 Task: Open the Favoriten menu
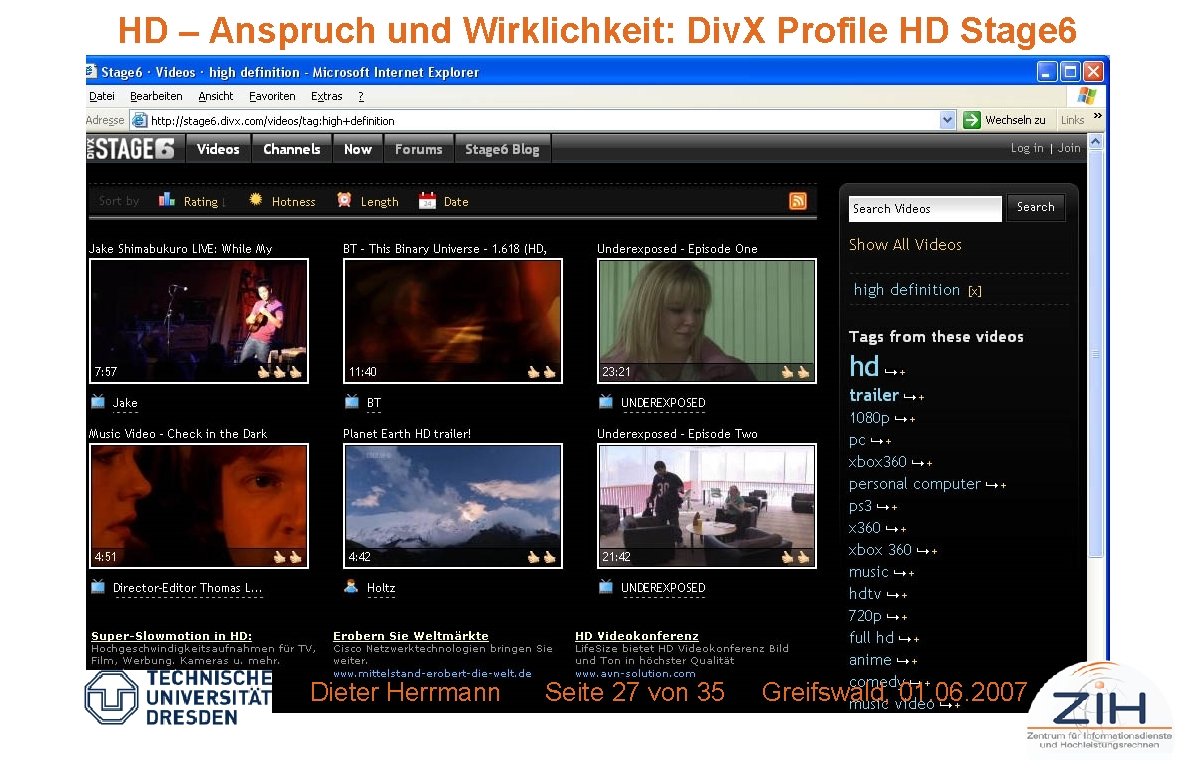272,96
